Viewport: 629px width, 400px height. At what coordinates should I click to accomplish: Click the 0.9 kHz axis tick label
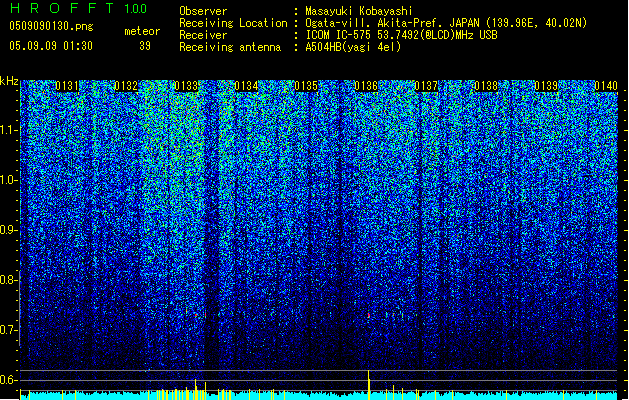tap(9, 230)
